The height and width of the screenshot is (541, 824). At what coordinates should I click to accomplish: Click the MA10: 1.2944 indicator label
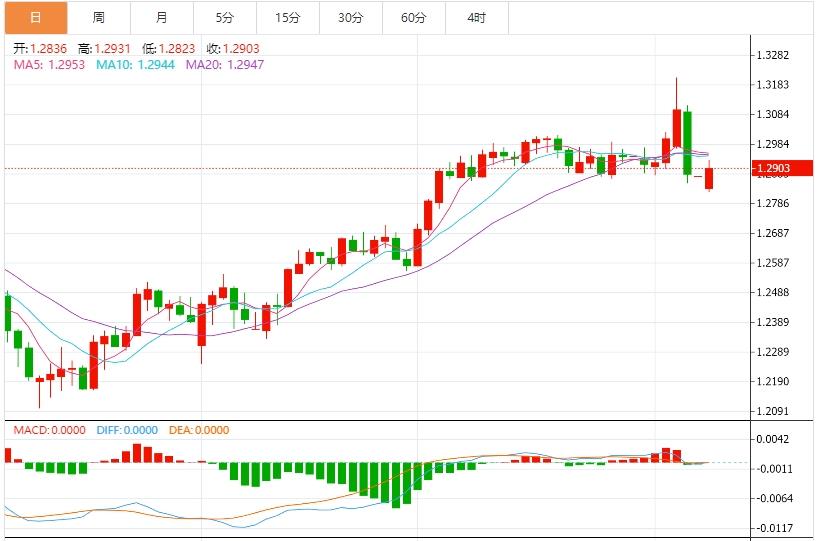click(136, 64)
